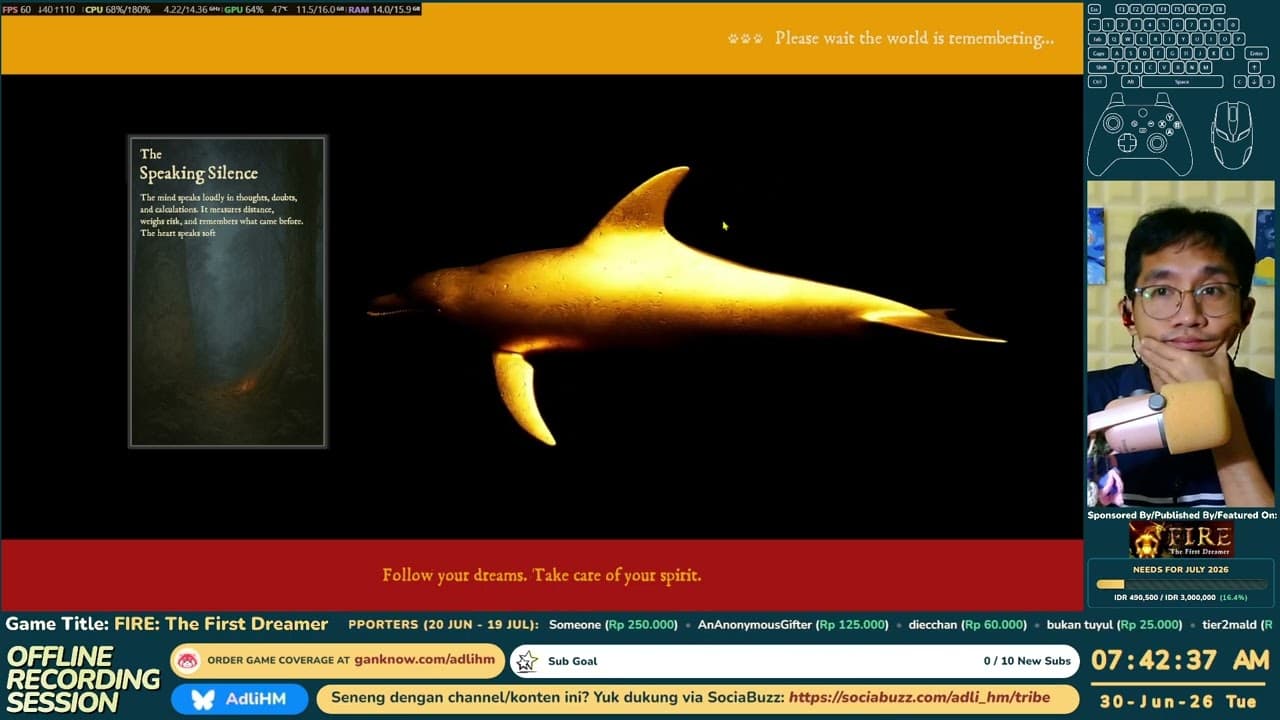Click the CPU usage readout

click(x=117, y=9)
